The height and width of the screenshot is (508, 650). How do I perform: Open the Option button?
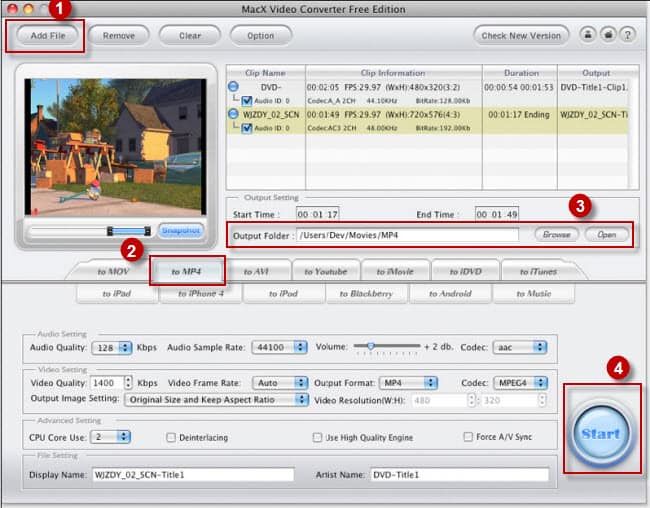(261, 35)
